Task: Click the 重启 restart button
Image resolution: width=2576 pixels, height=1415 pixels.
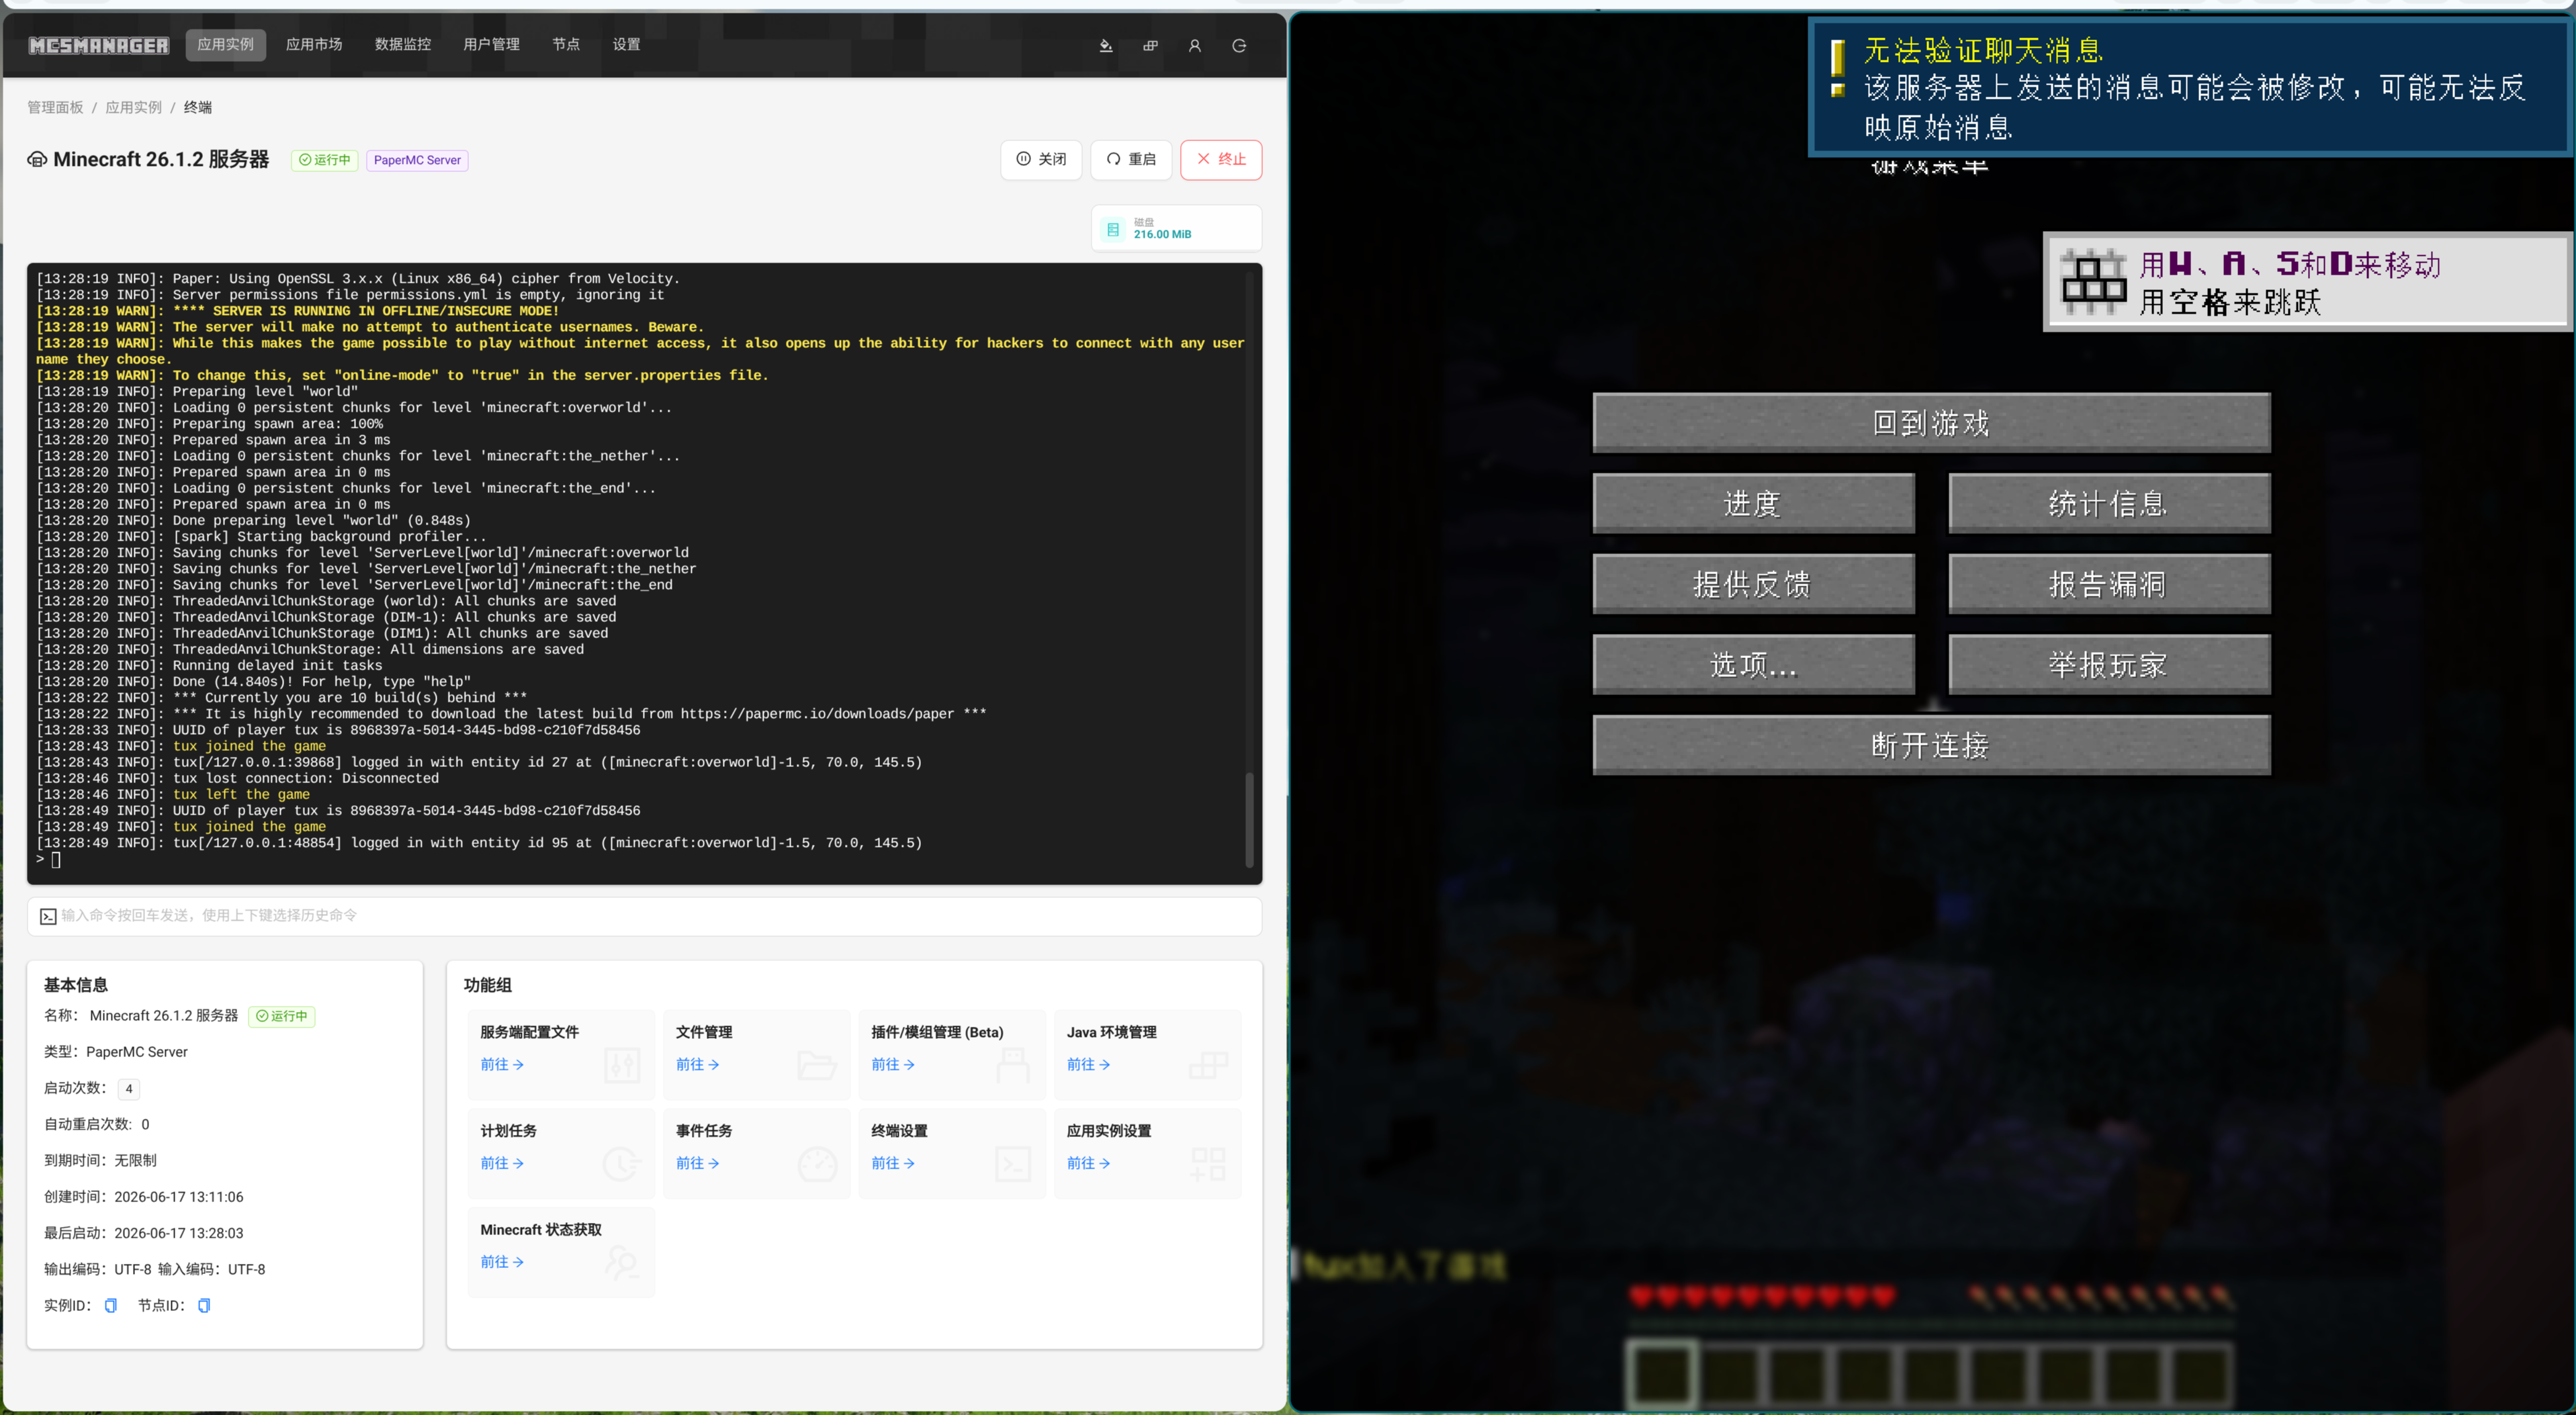Action: (x=1131, y=160)
